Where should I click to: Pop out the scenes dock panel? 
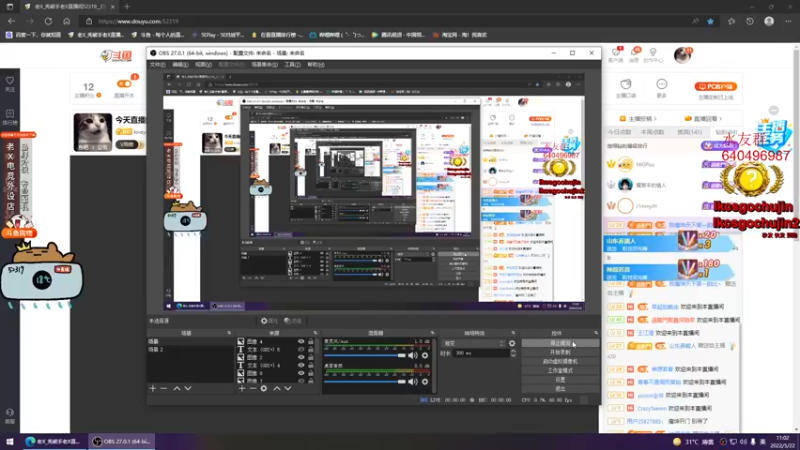pos(229,333)
